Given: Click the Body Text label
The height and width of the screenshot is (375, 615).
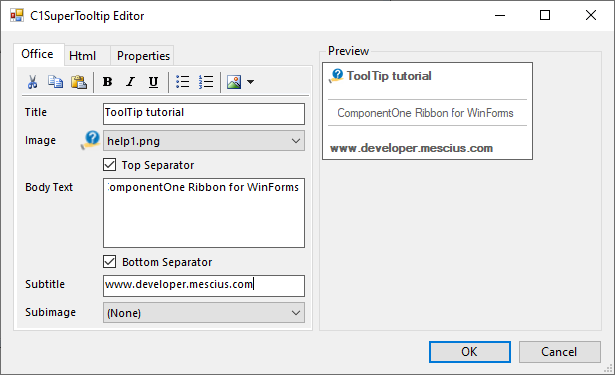Looking at the screenshot, I should pos(49,187).
